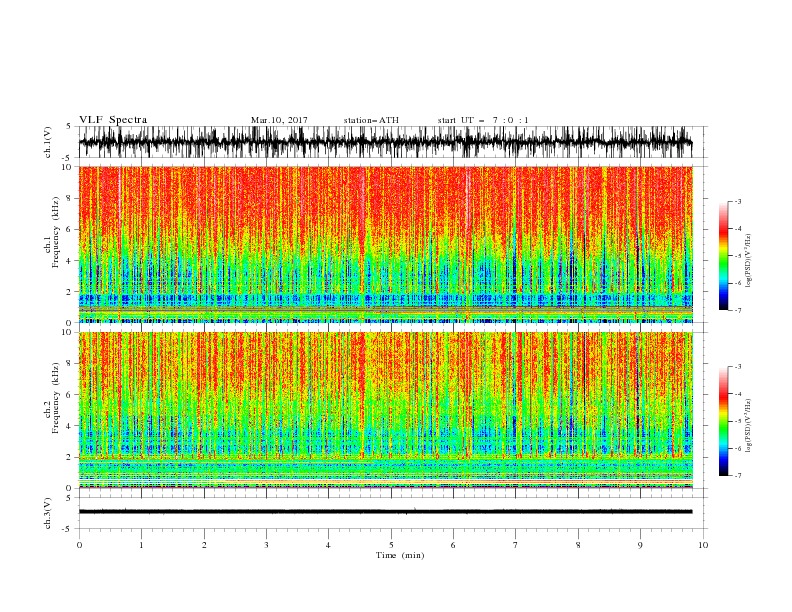Click the ch.1 voltage waveform trace
This screenshot has height=612, width=792.
tap(385, 142)
